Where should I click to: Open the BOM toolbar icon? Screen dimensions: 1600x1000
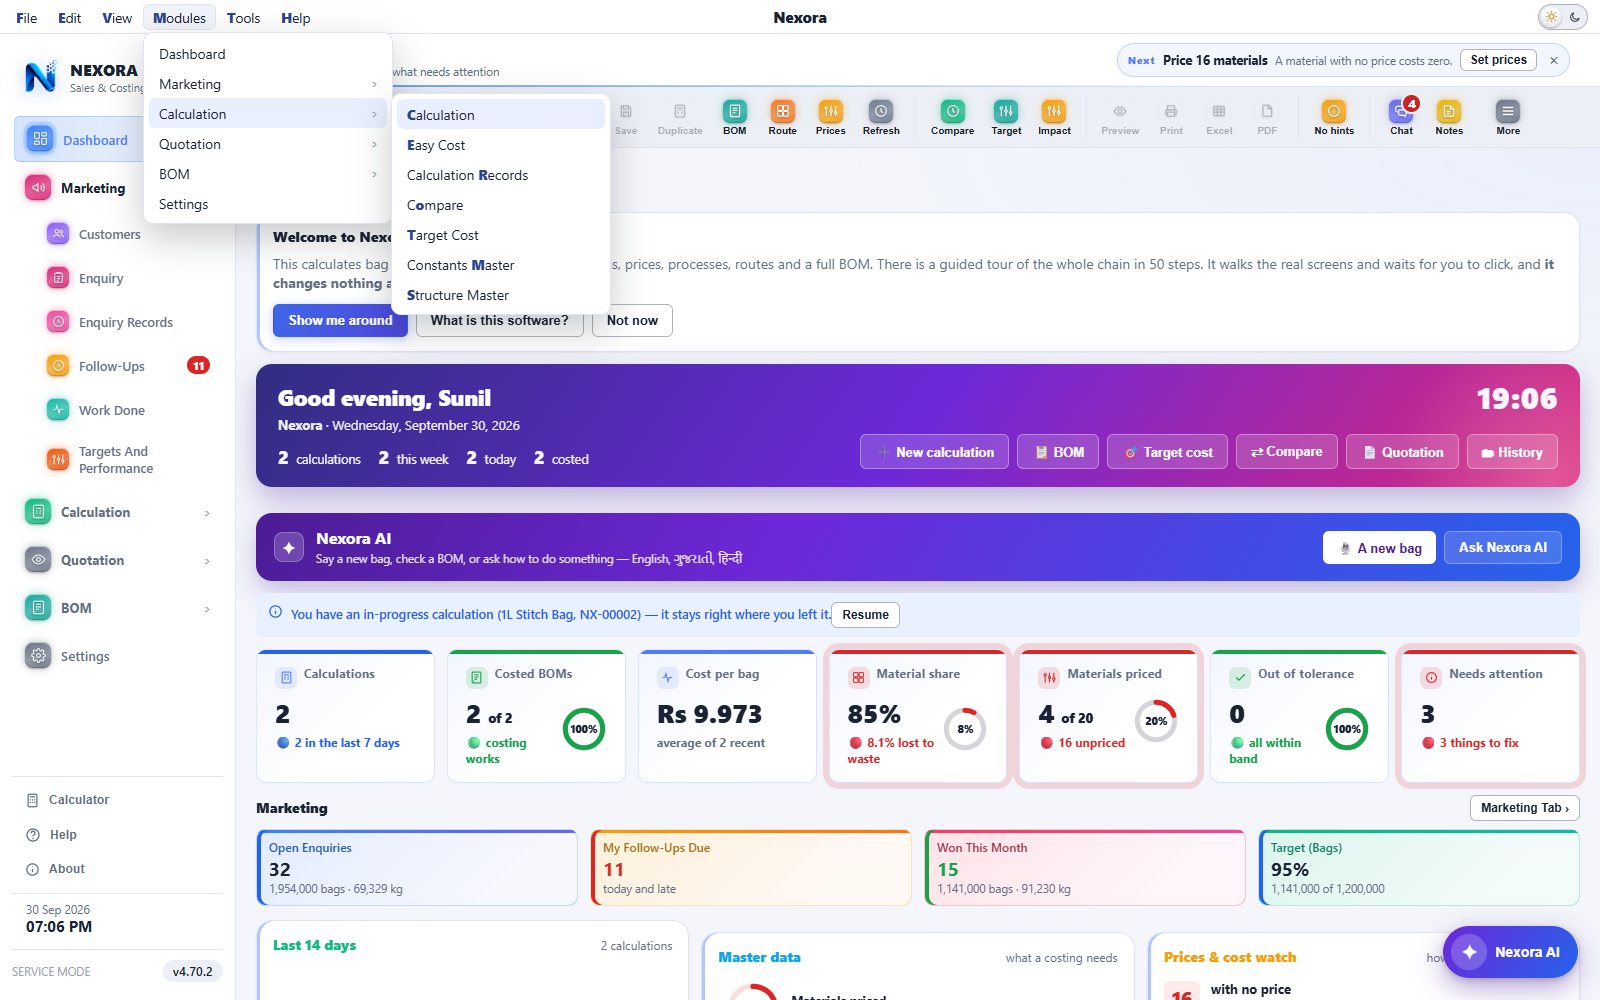pyautogui.click(x=734, y=117)
